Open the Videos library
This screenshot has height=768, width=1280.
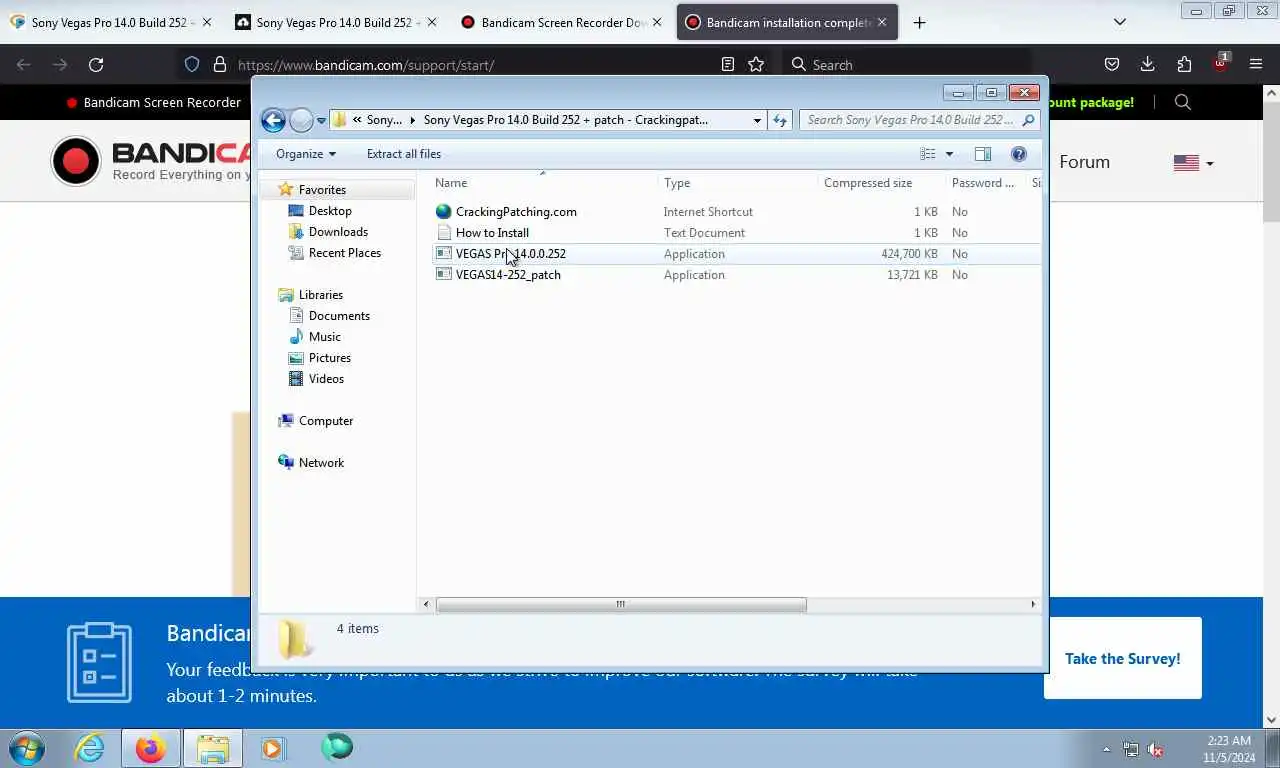point(326,379)
